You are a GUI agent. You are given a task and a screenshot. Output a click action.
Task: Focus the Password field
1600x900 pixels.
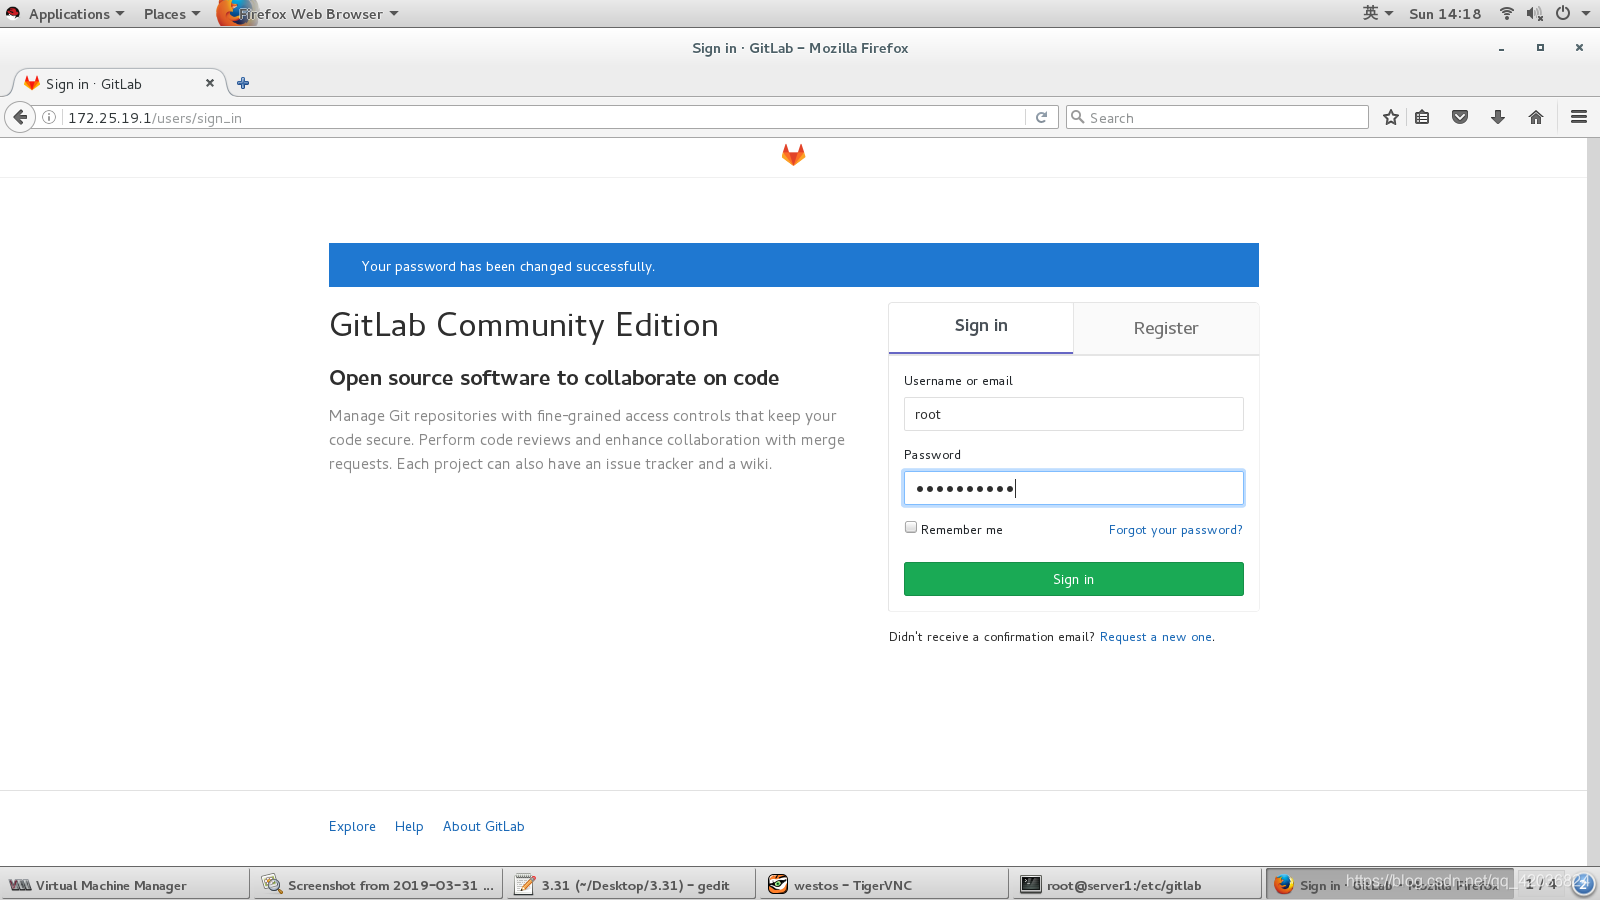(1074, 488)
